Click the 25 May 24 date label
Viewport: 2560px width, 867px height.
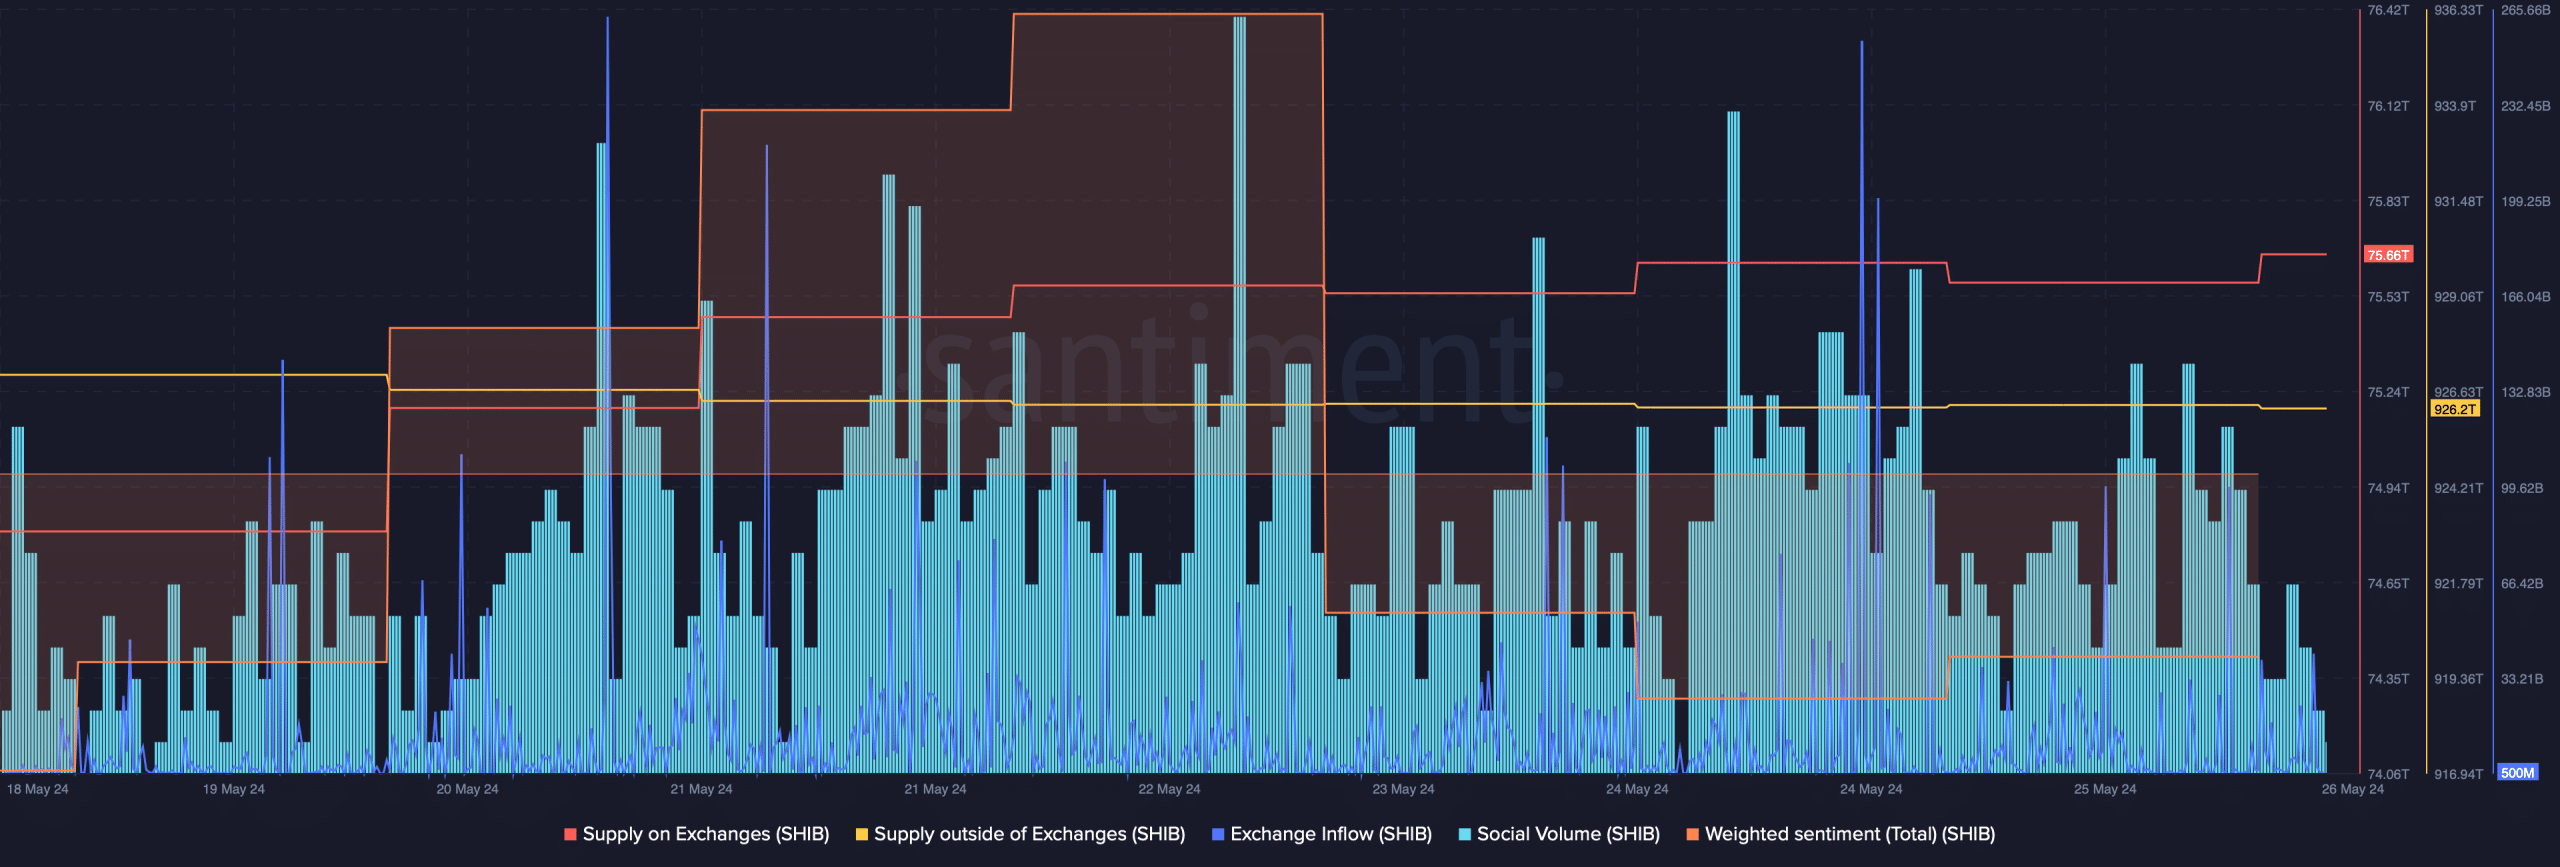click(x=2105, y=789)
